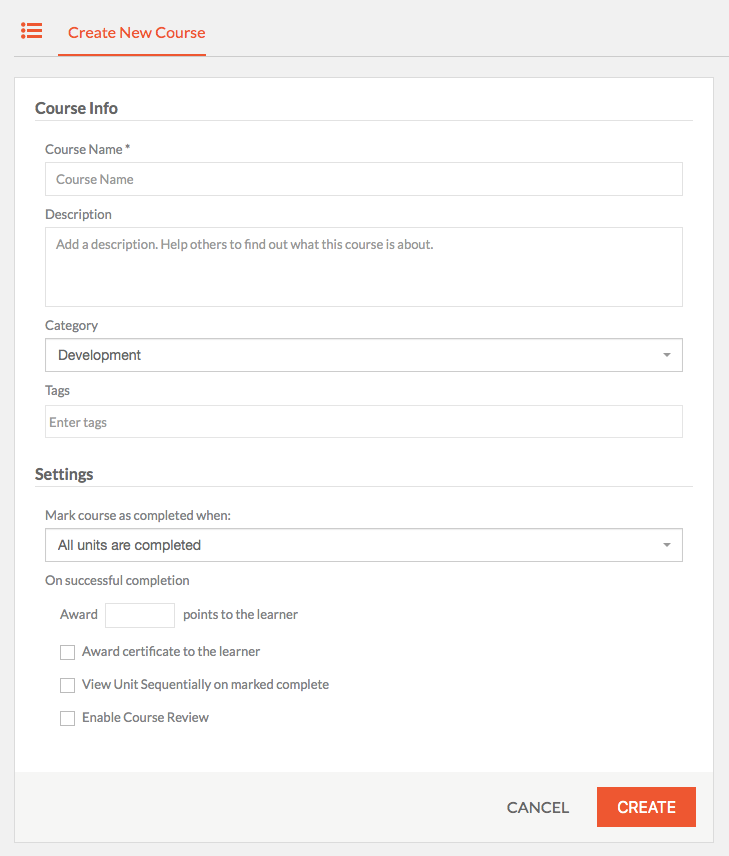Click the Enable Course Review label
The width and height of the screenshot is (729, 856).
pos(145,717)
